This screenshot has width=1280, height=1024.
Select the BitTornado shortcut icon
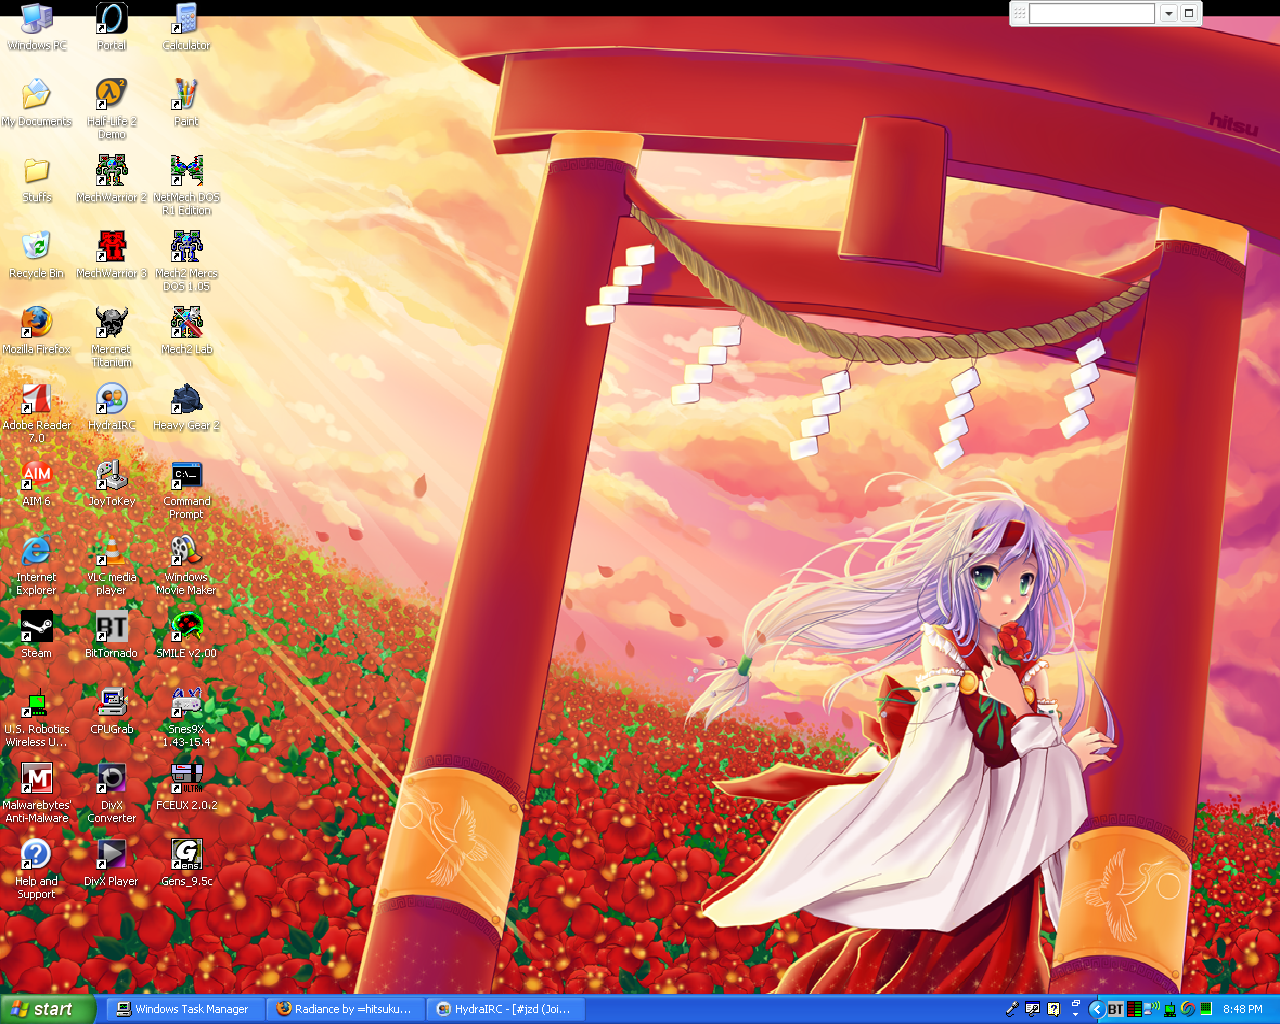(x=112, y=635)
